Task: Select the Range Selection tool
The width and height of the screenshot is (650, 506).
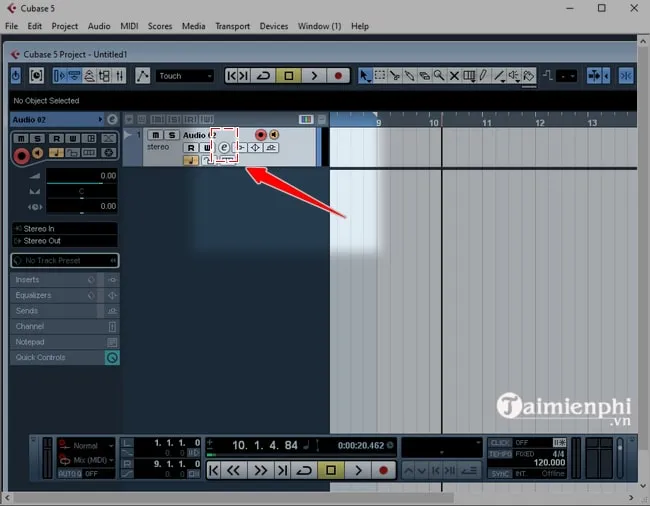Action: click(x=379, y=76)
